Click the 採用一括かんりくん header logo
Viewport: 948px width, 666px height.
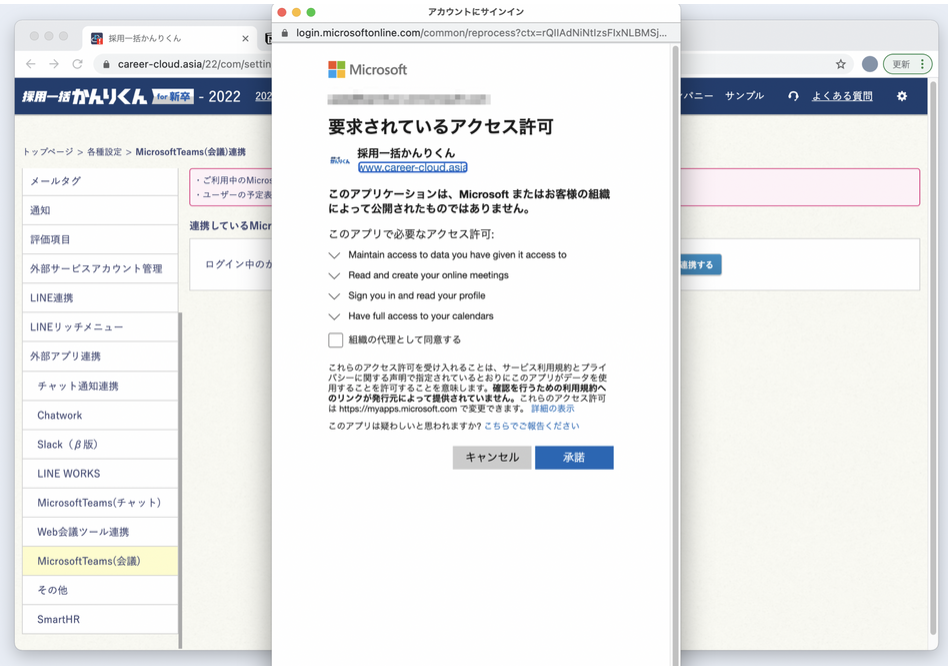[x=108, y=96]
